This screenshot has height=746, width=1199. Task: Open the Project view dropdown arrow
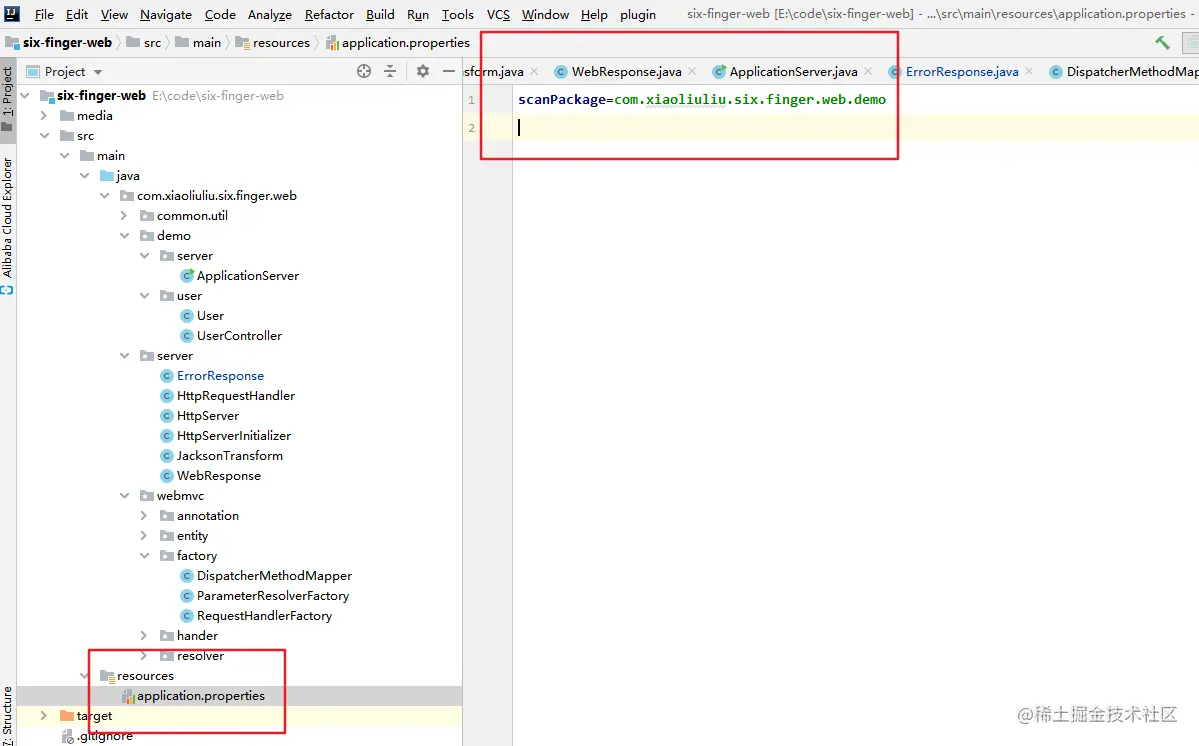tap(98, 72)
